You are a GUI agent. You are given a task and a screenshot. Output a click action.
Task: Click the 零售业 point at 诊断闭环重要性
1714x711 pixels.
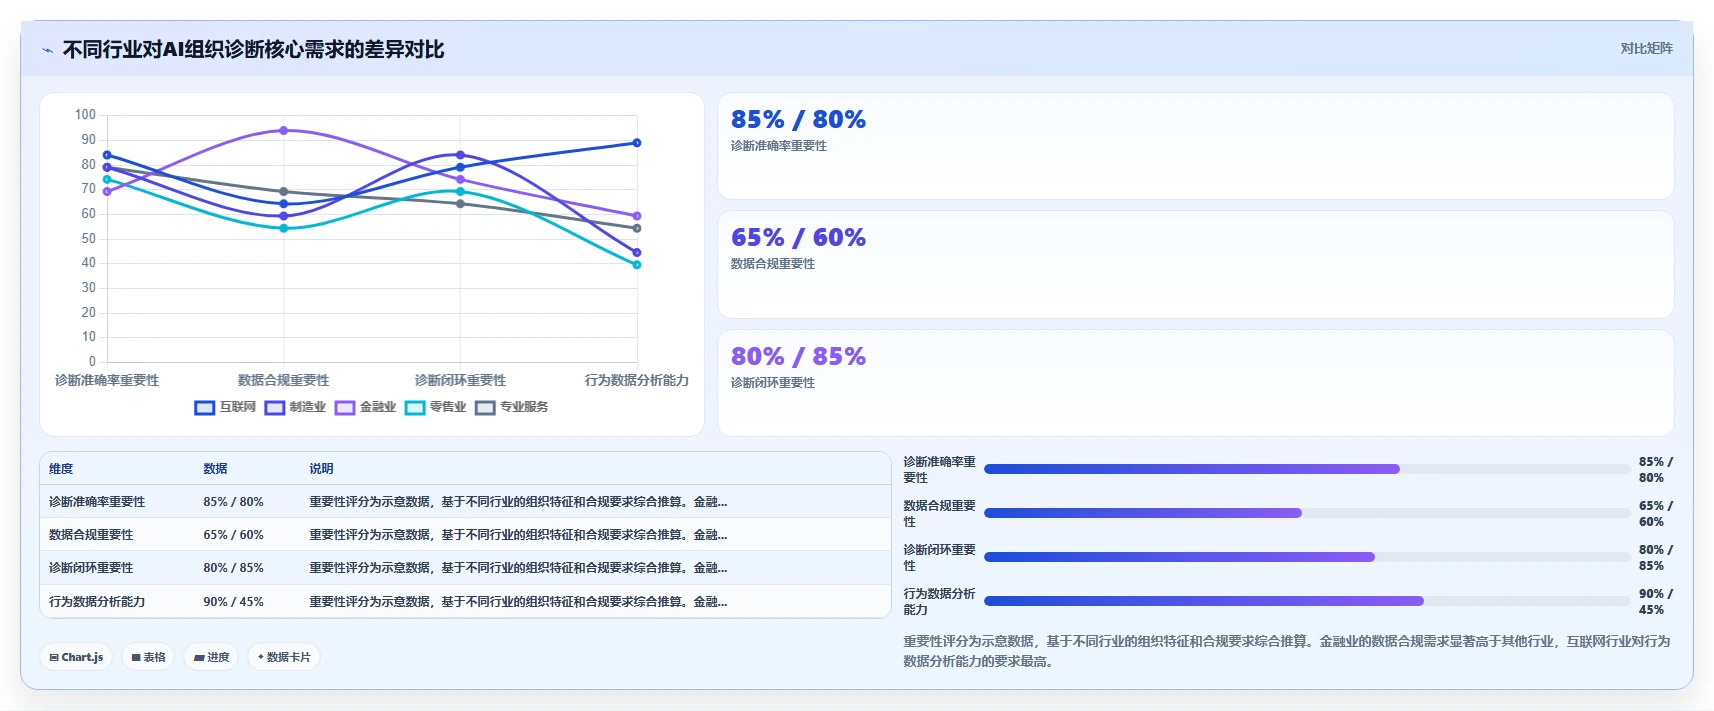pos(460,191)
